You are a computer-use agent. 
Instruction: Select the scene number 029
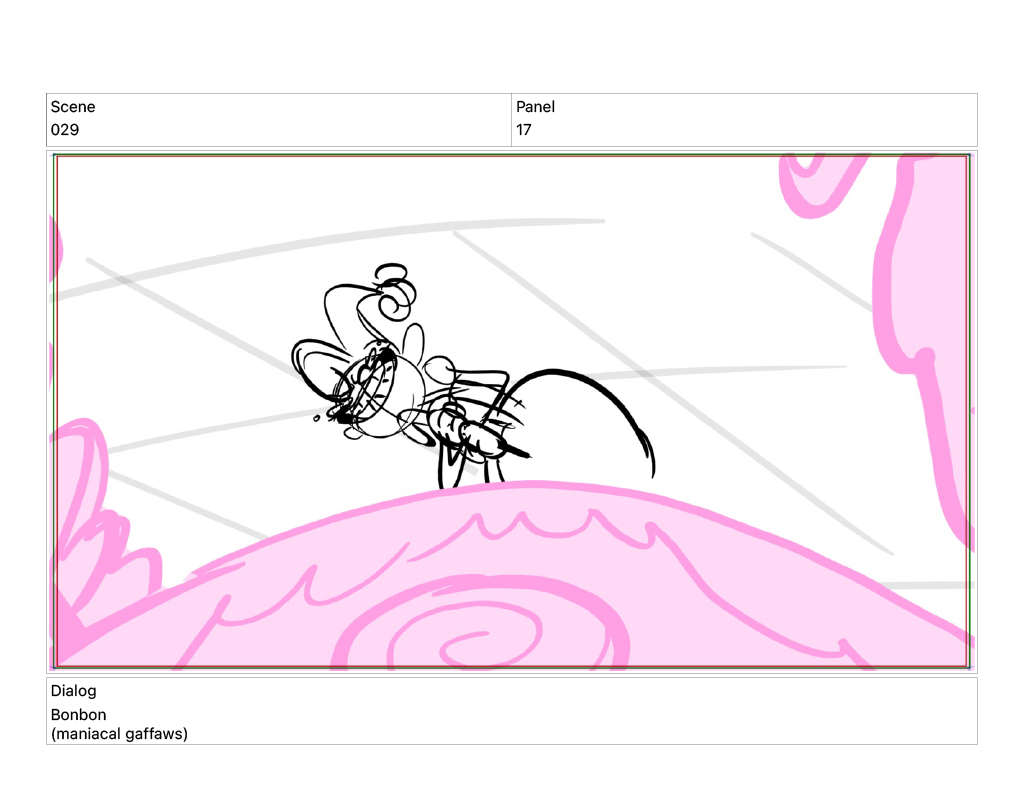(x=65, y=130)
